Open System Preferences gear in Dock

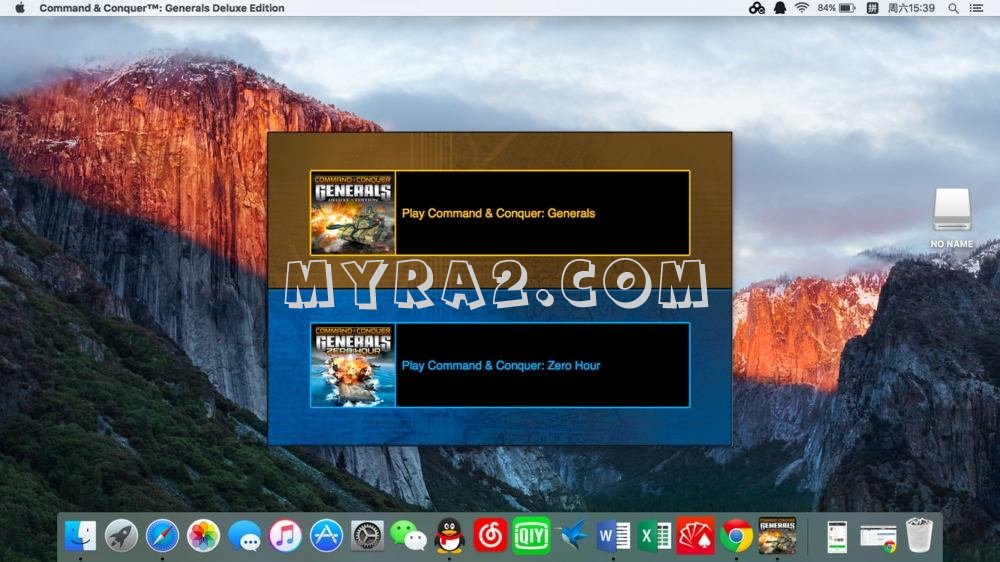(367, 536)
